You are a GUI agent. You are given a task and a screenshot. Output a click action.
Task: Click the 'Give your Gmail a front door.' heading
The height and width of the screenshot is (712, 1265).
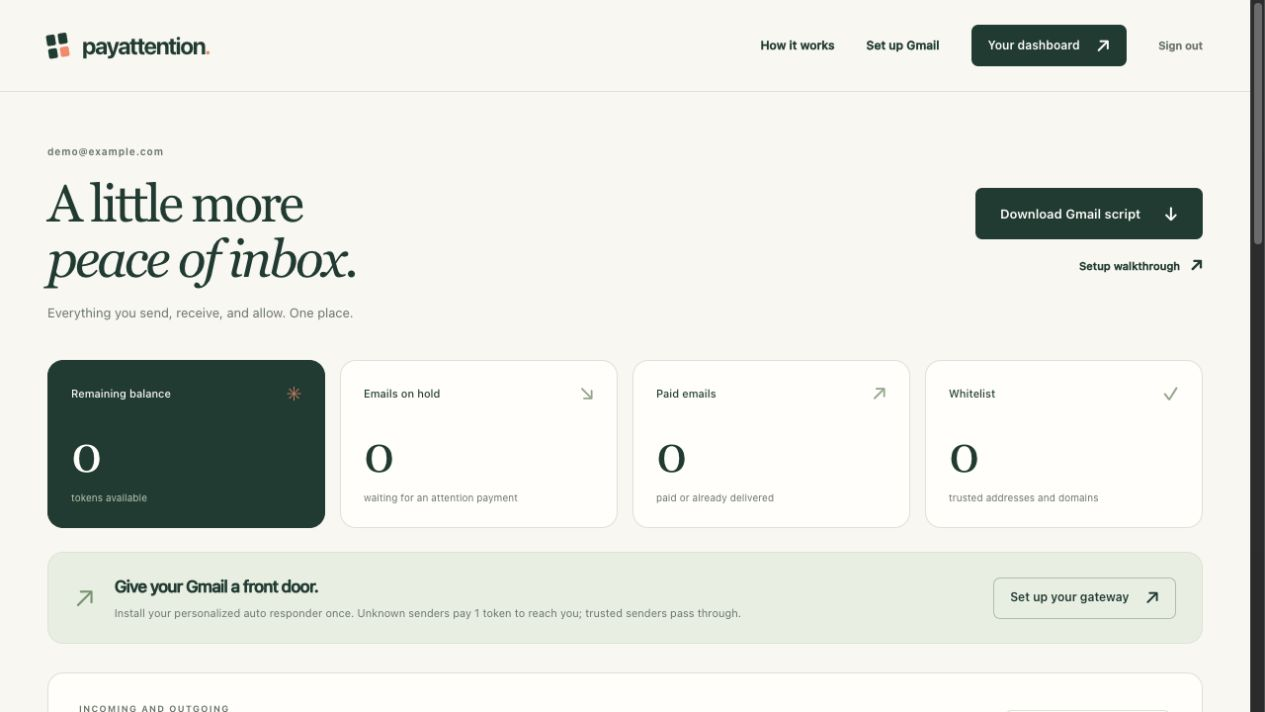(216, 587)
